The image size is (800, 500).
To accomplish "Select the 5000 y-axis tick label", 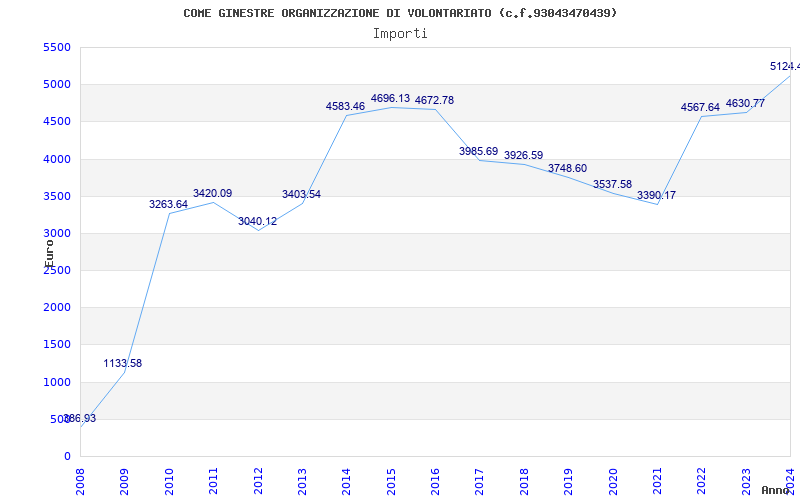I will coord(57,85).
